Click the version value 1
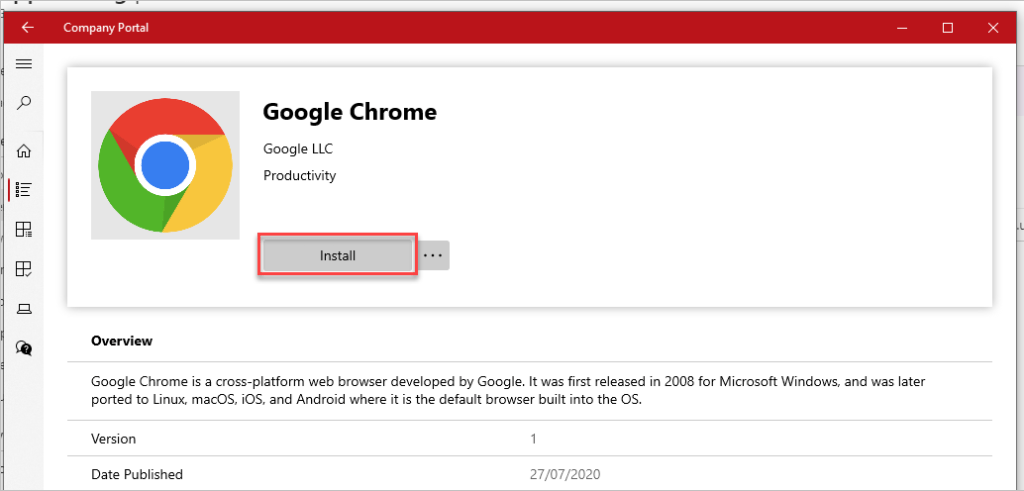Viewport: 1024px width, 491px height. 534,439
